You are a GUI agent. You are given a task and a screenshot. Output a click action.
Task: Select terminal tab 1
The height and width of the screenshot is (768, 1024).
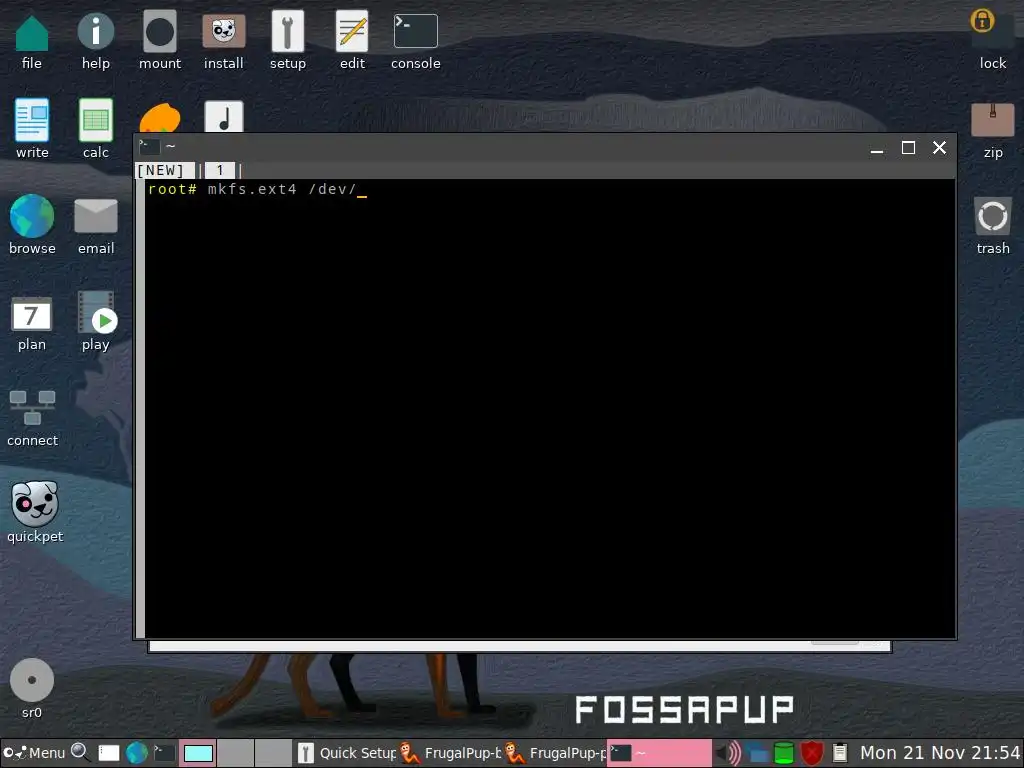click(220, 170)
